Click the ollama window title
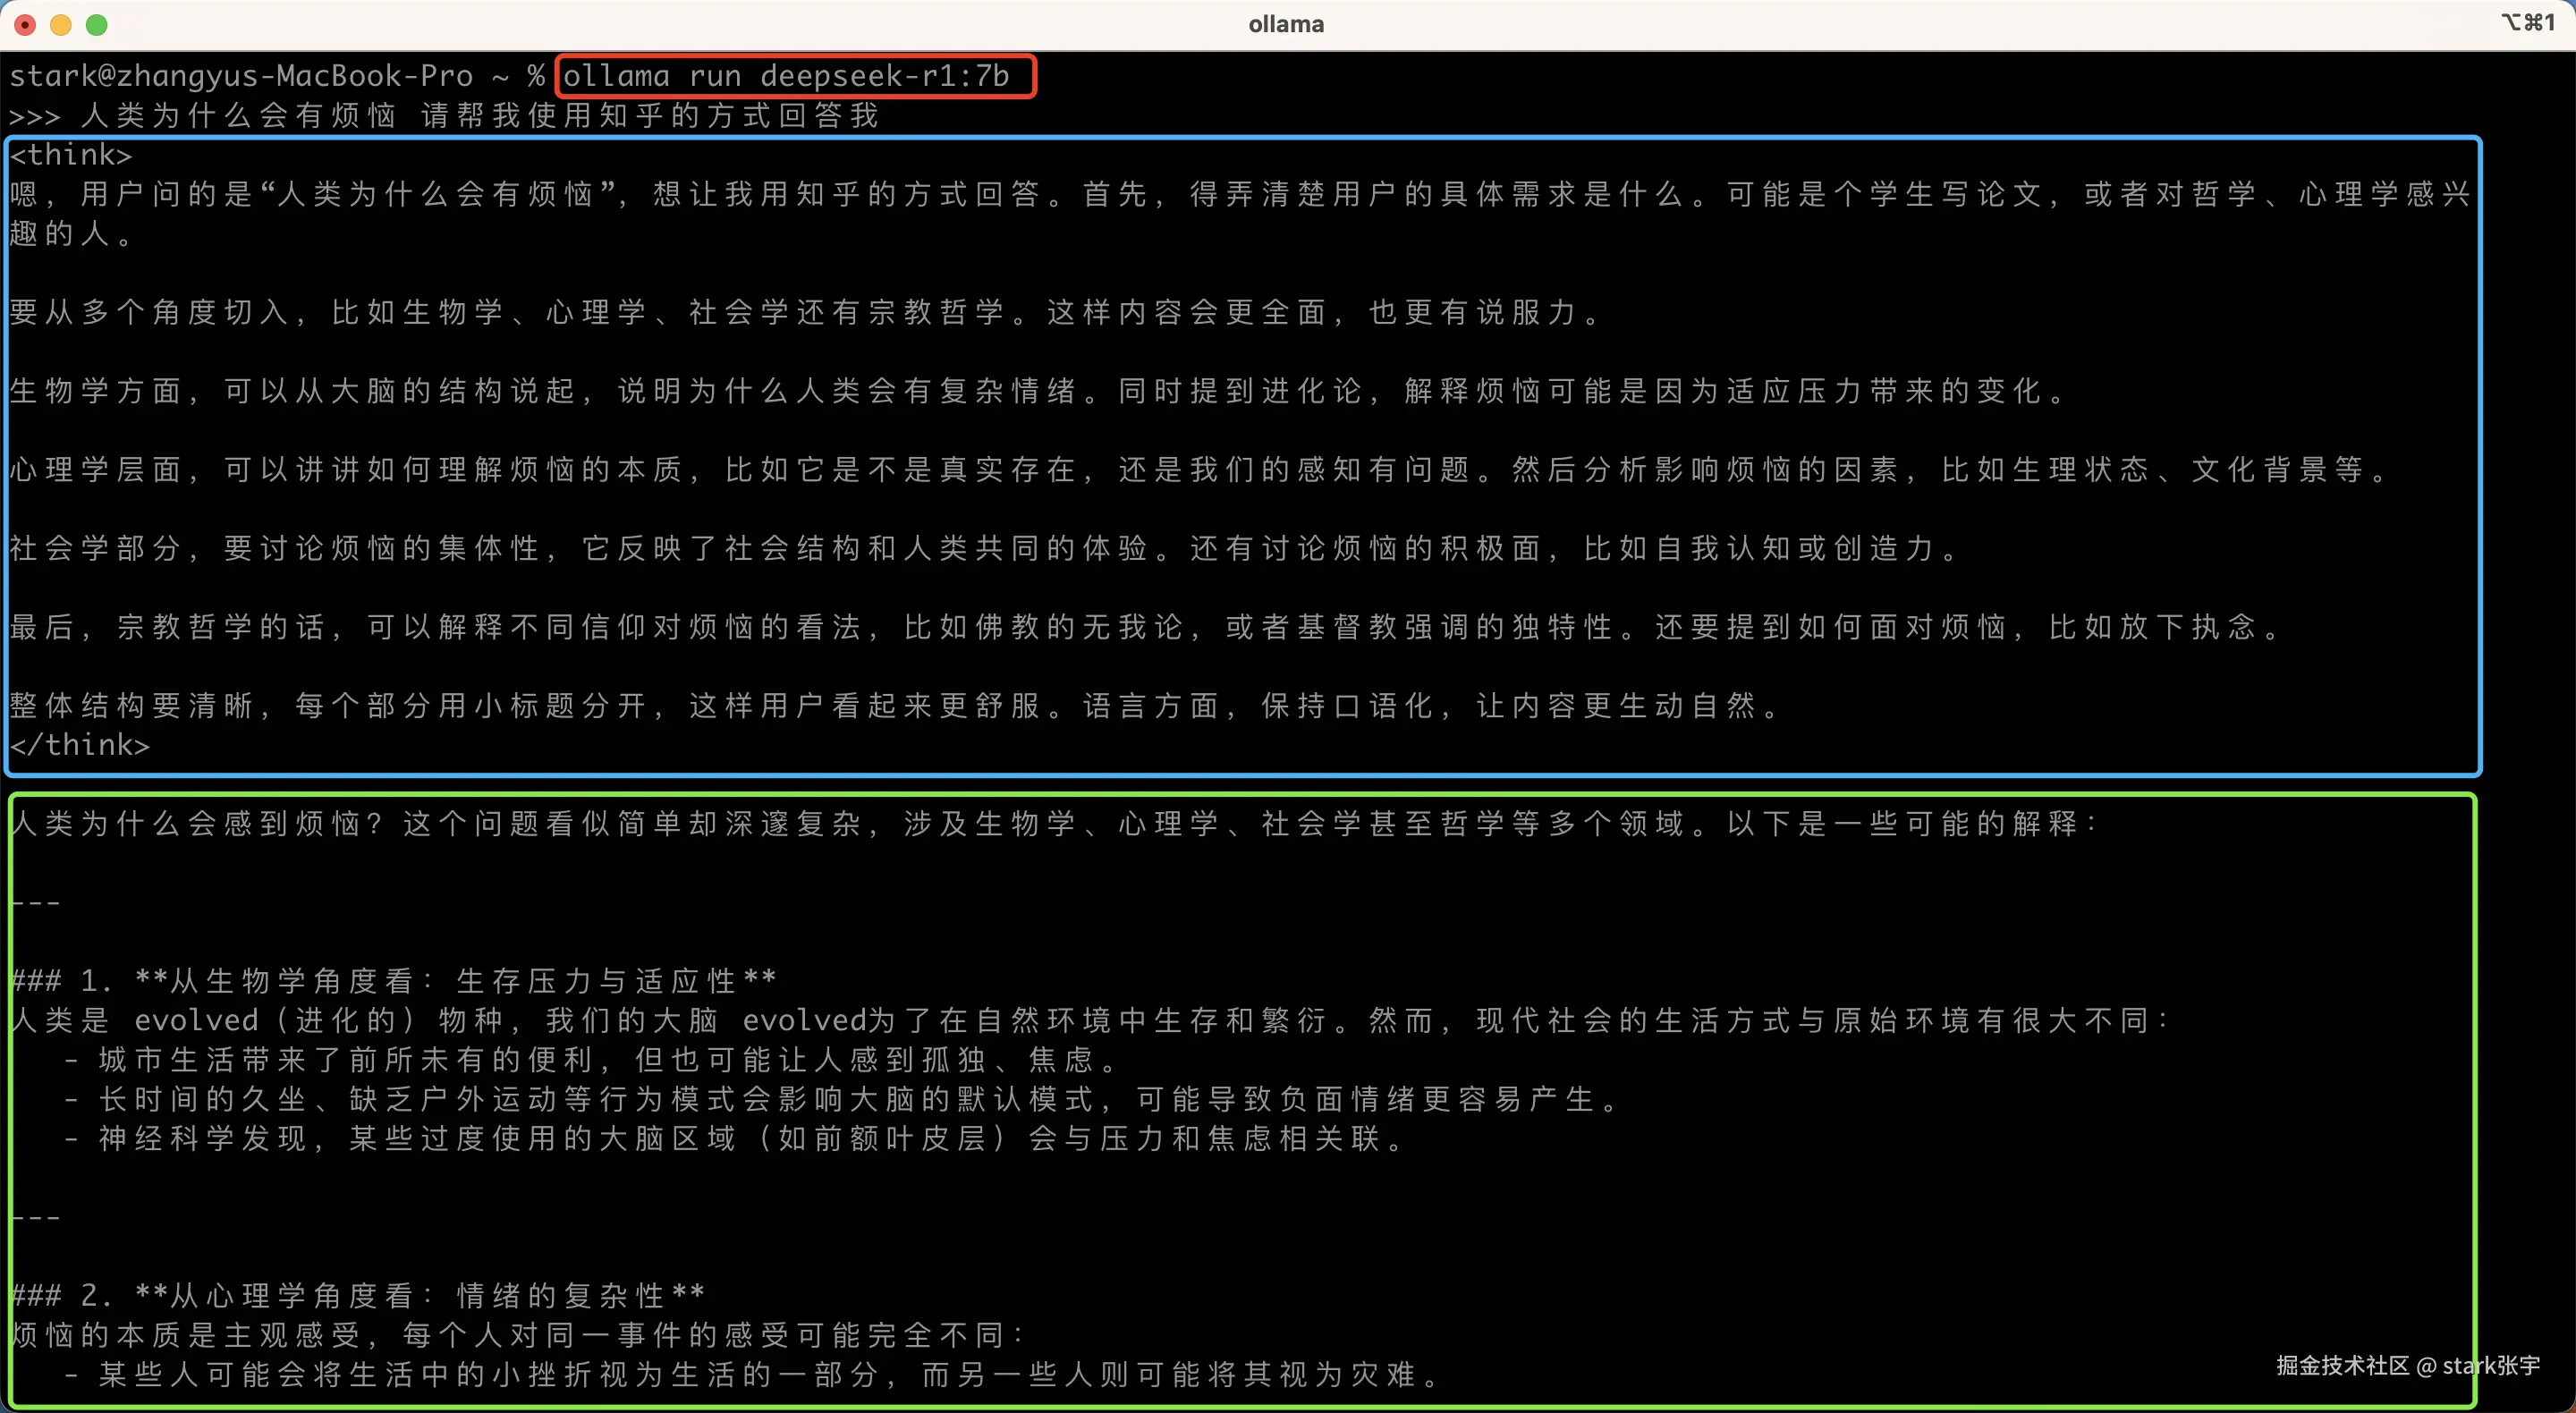This screenshot has height=1413, width=2576. click(1286, 24)
